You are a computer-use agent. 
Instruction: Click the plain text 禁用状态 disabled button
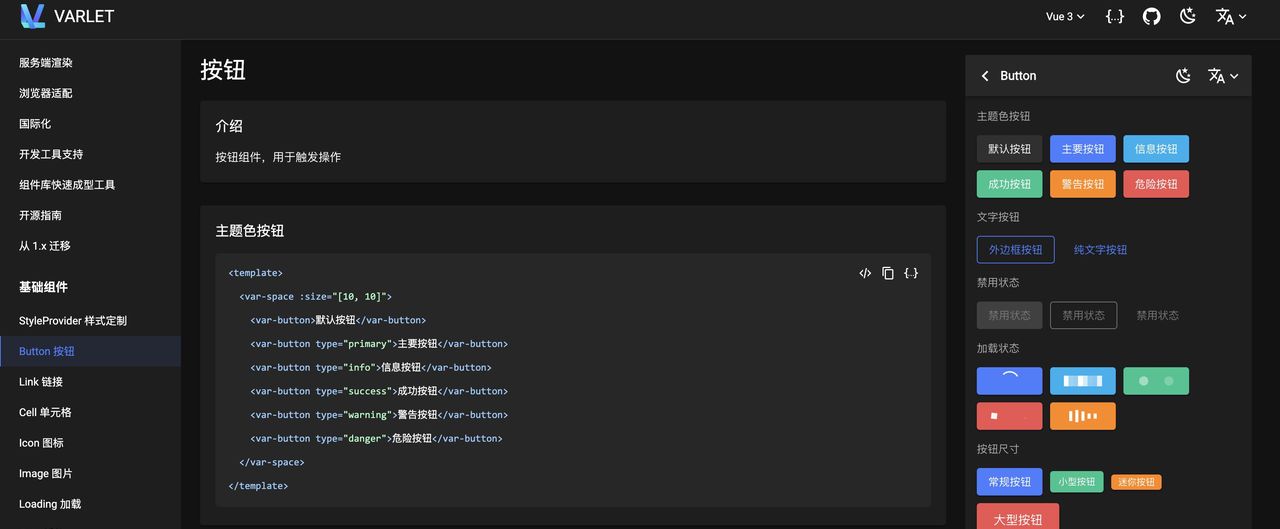(1157, 315)
